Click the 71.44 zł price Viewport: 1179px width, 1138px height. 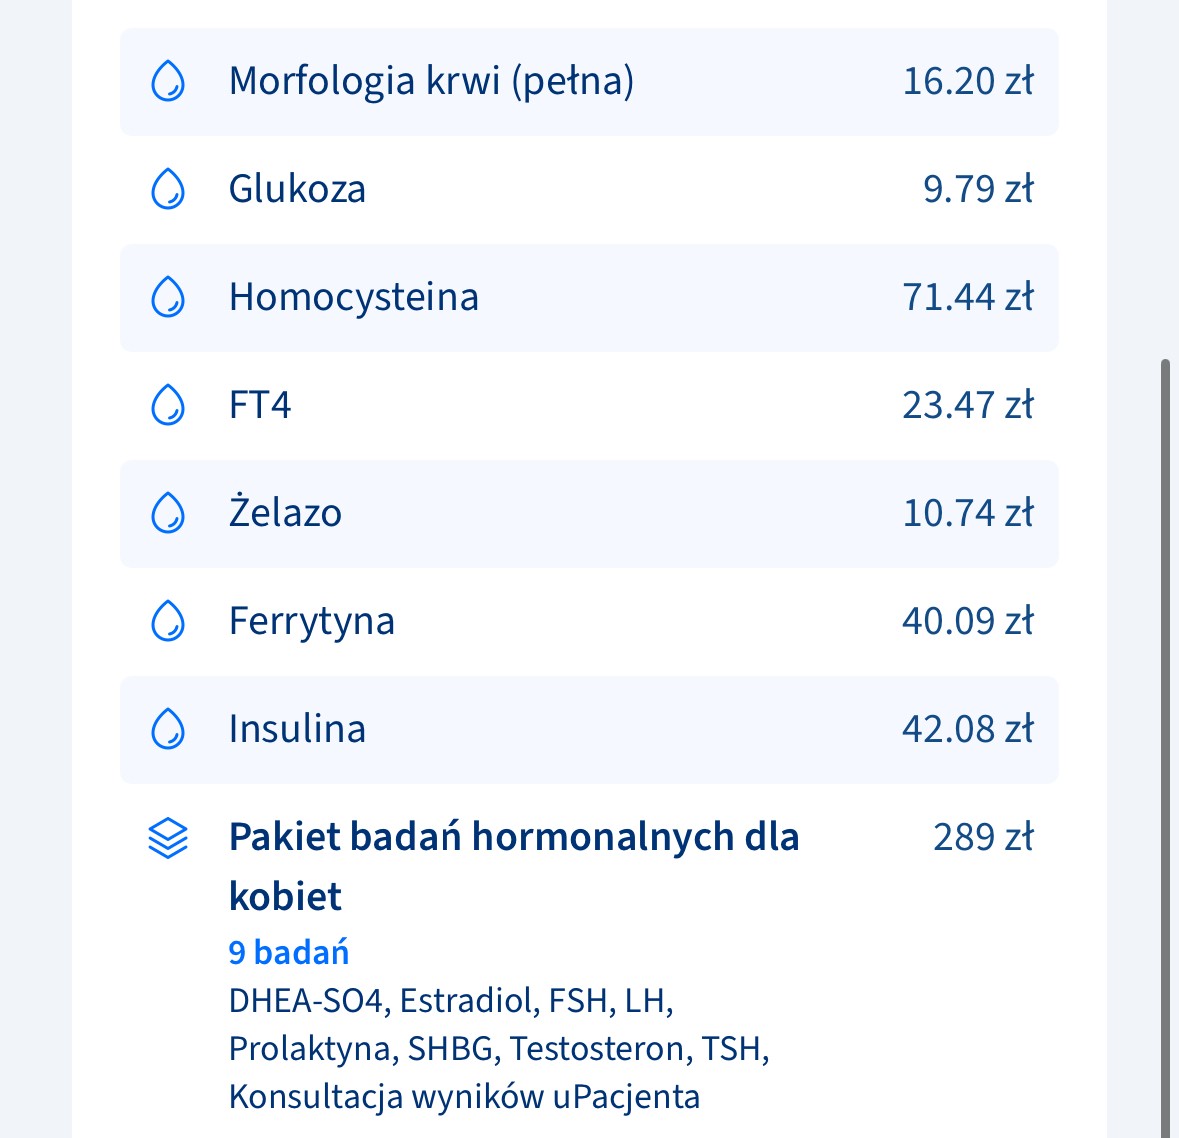pos(967,297)
